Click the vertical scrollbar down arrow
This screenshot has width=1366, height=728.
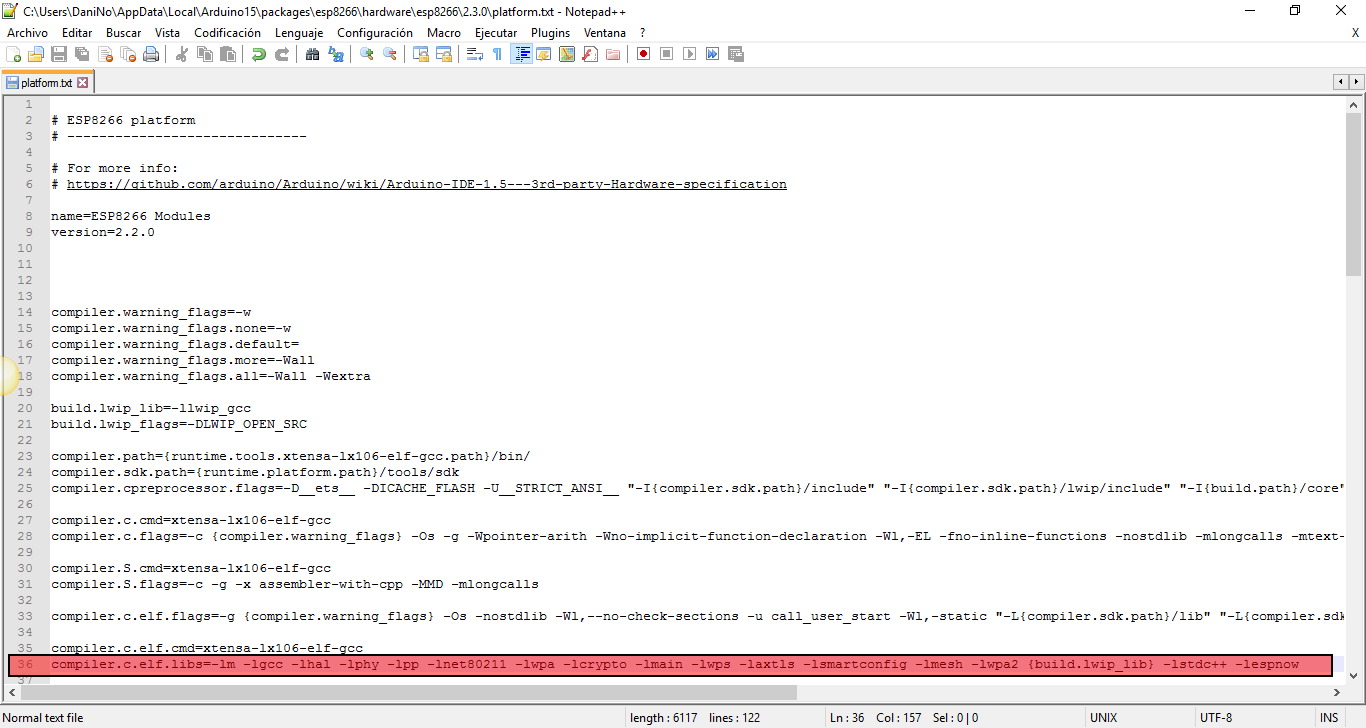click(1354, 676)
